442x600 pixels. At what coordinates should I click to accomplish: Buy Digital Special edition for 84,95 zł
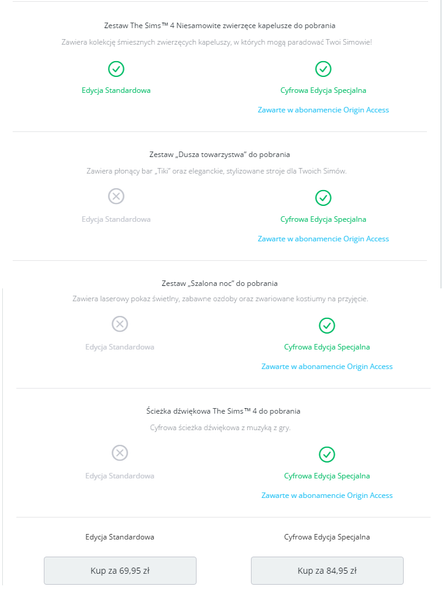(327, 571)
